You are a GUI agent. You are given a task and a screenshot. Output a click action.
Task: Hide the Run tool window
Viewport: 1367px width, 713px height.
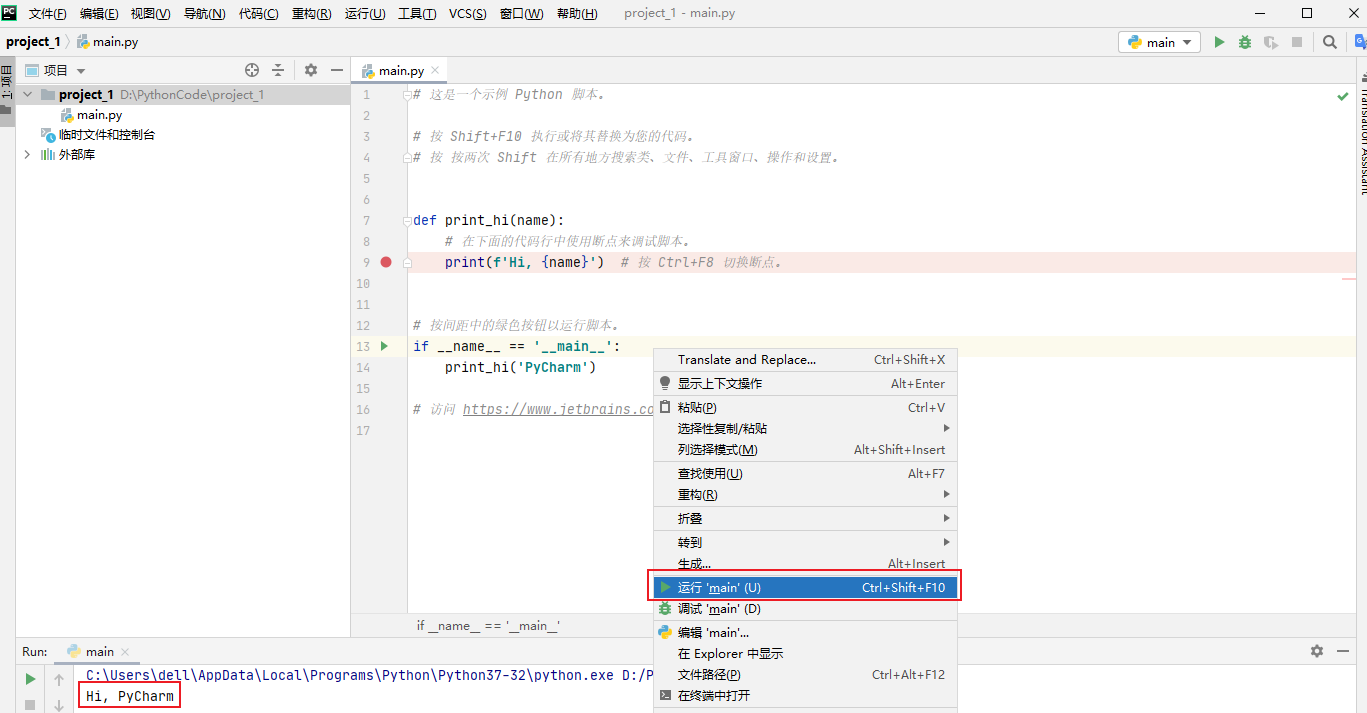[1343, 651]
